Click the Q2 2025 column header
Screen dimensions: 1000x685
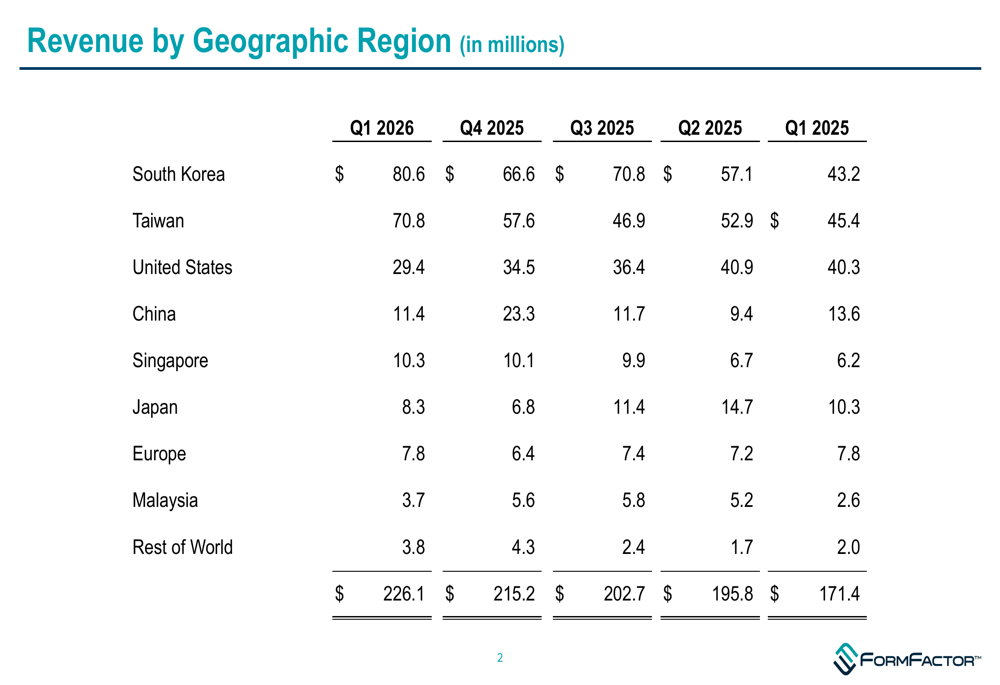[712, 128]
